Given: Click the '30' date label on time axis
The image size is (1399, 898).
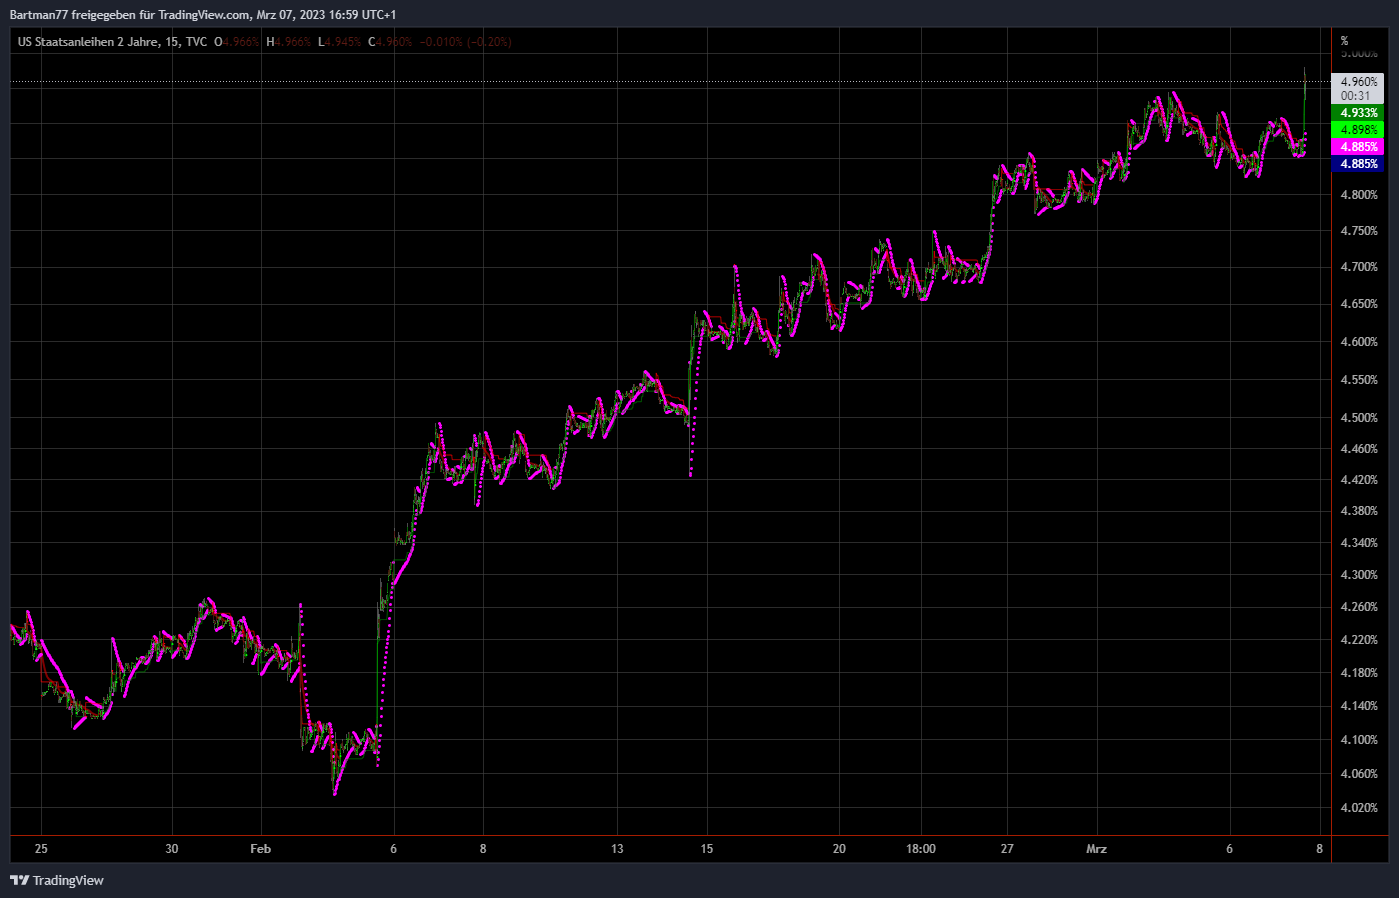Looking at the screenshot, I should tap(172, 849).
